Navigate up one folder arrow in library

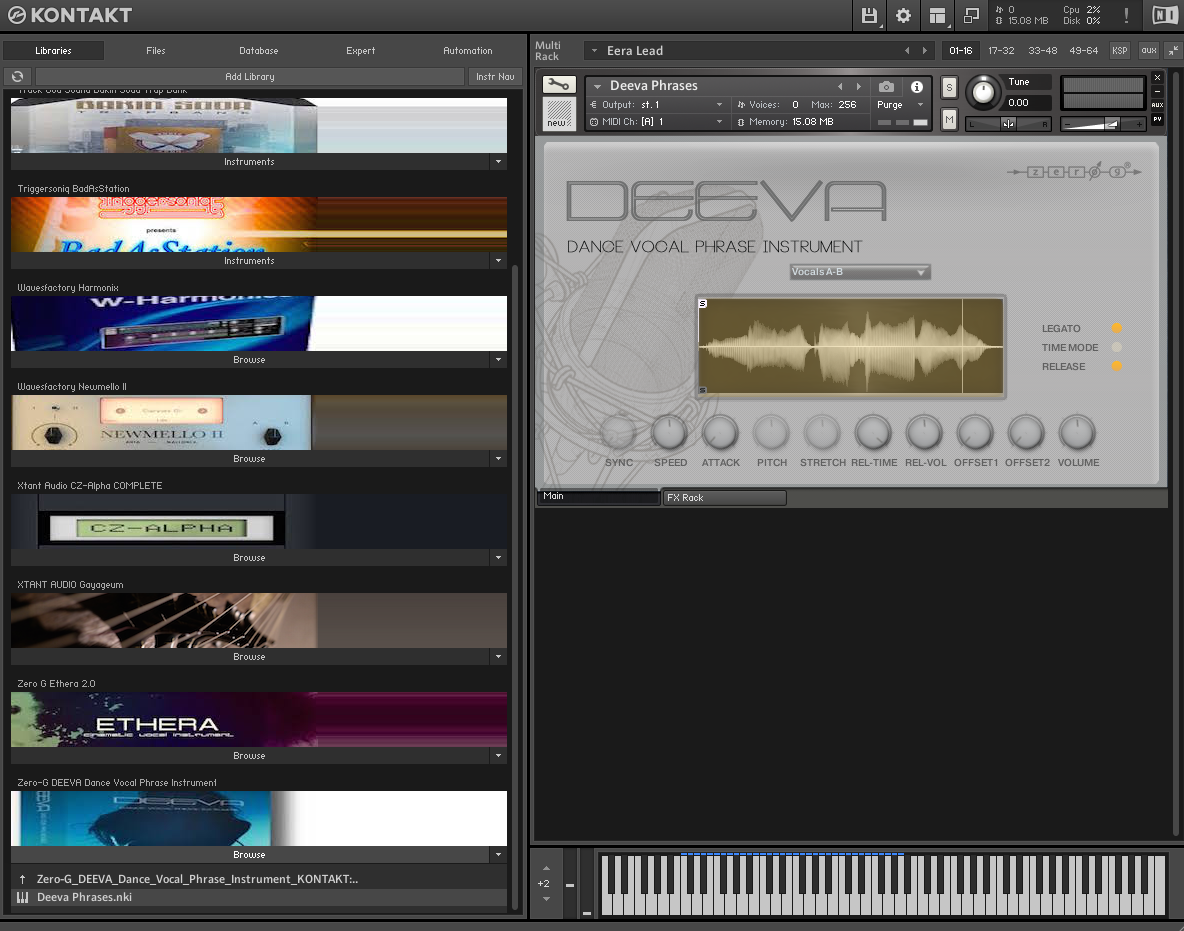click(x=23, y=879)
